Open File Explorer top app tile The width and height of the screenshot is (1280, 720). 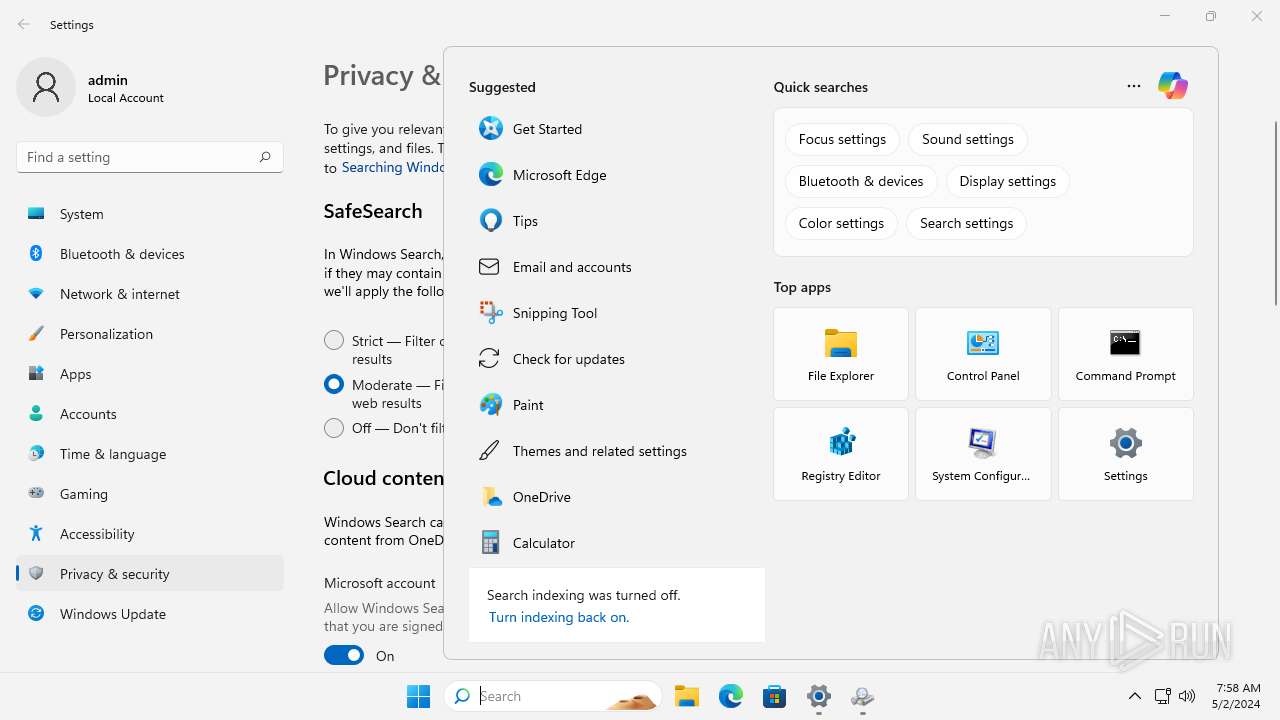[841, 354]
